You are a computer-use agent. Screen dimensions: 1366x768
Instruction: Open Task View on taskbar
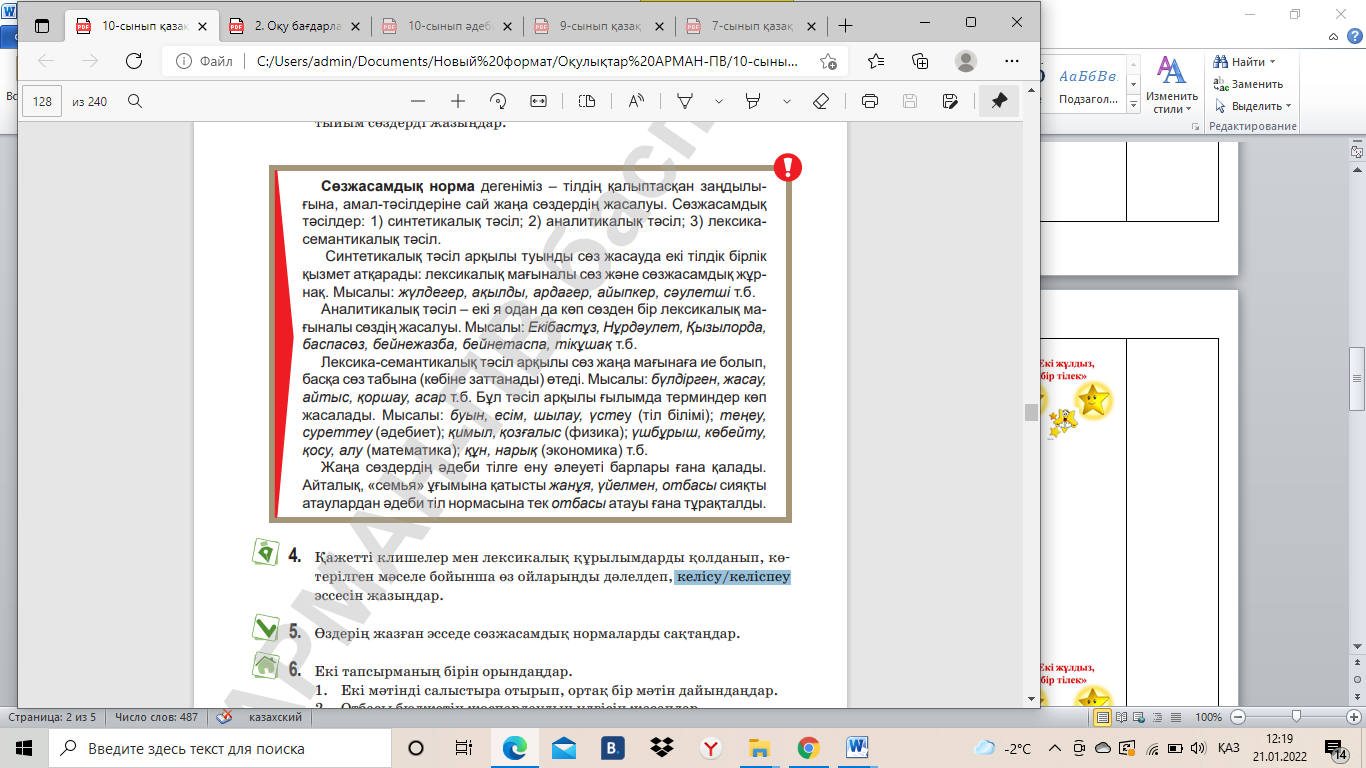(463, 748)
